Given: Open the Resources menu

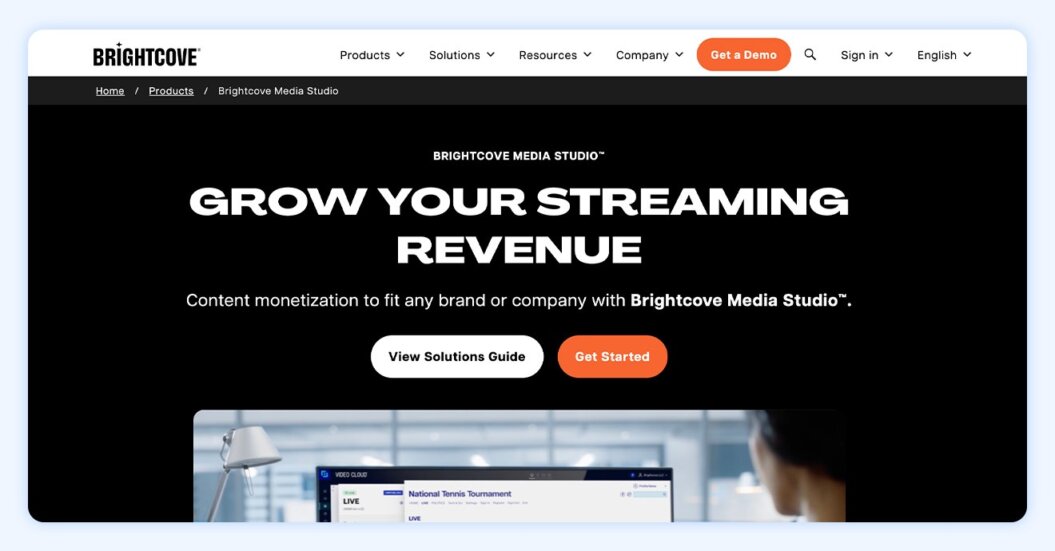Looking at the screenshot, I should tap(555, 55).
